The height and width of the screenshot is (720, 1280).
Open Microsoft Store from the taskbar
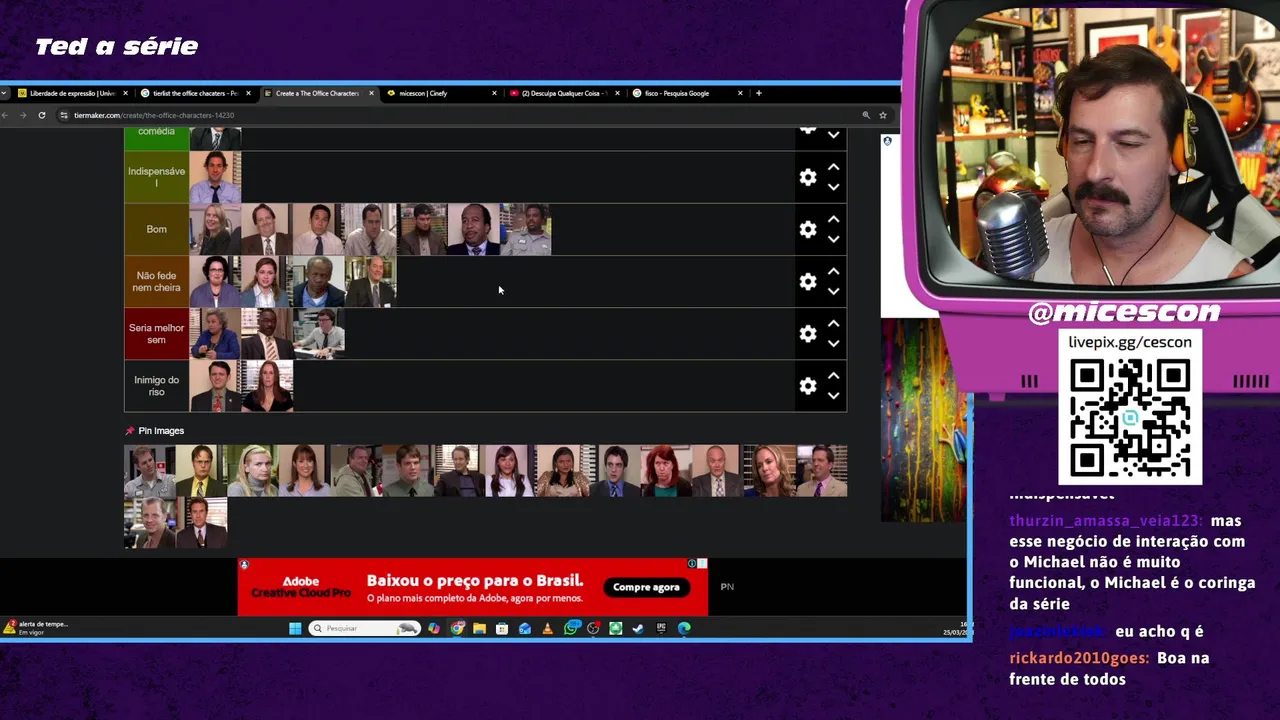tap(502, 628)
